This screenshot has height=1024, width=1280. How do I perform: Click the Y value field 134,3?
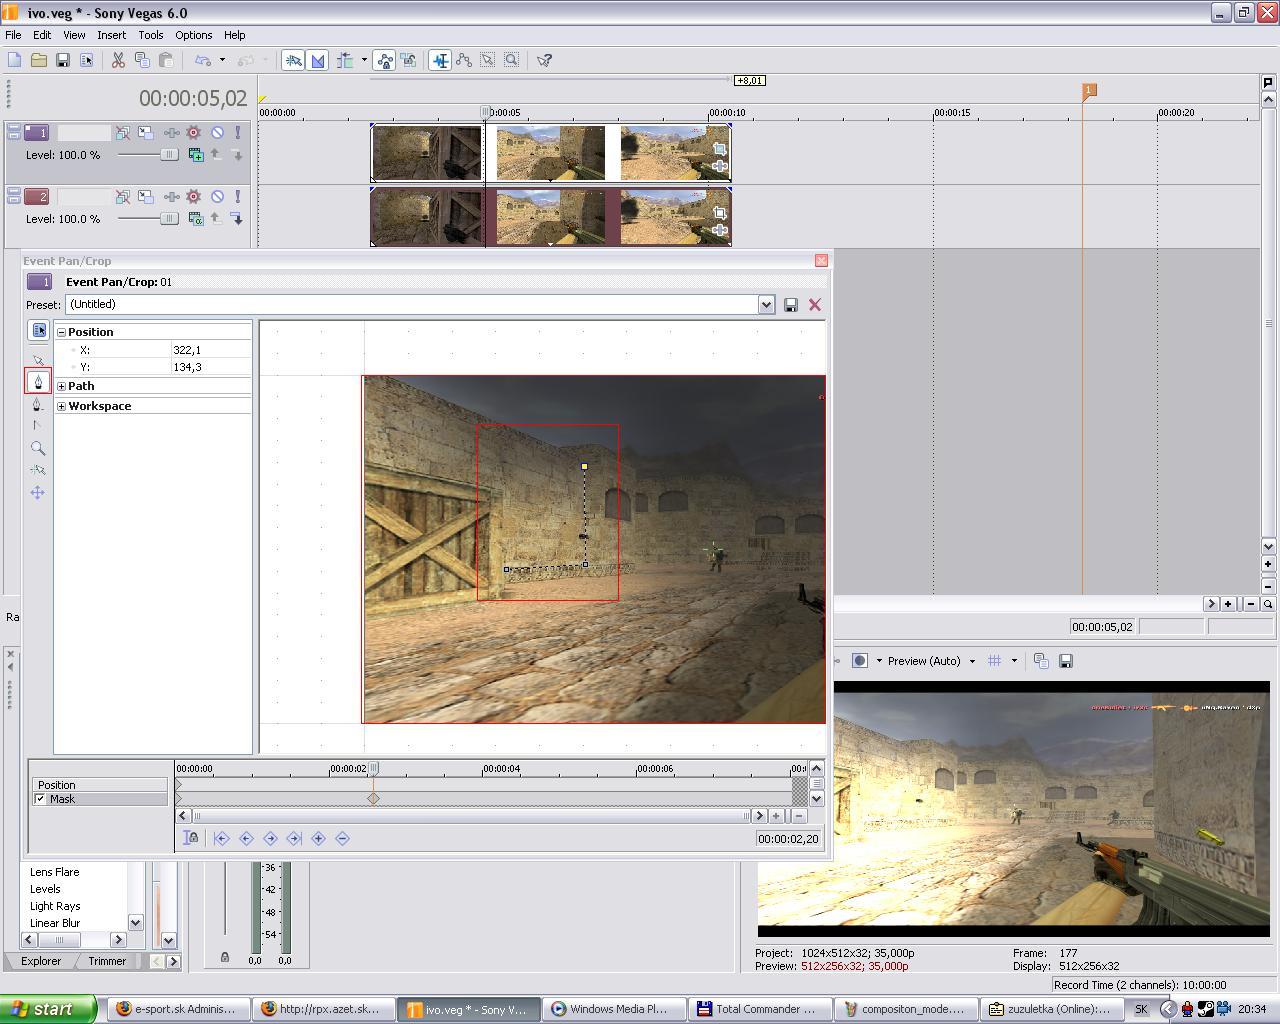click(x=210, y=367)
